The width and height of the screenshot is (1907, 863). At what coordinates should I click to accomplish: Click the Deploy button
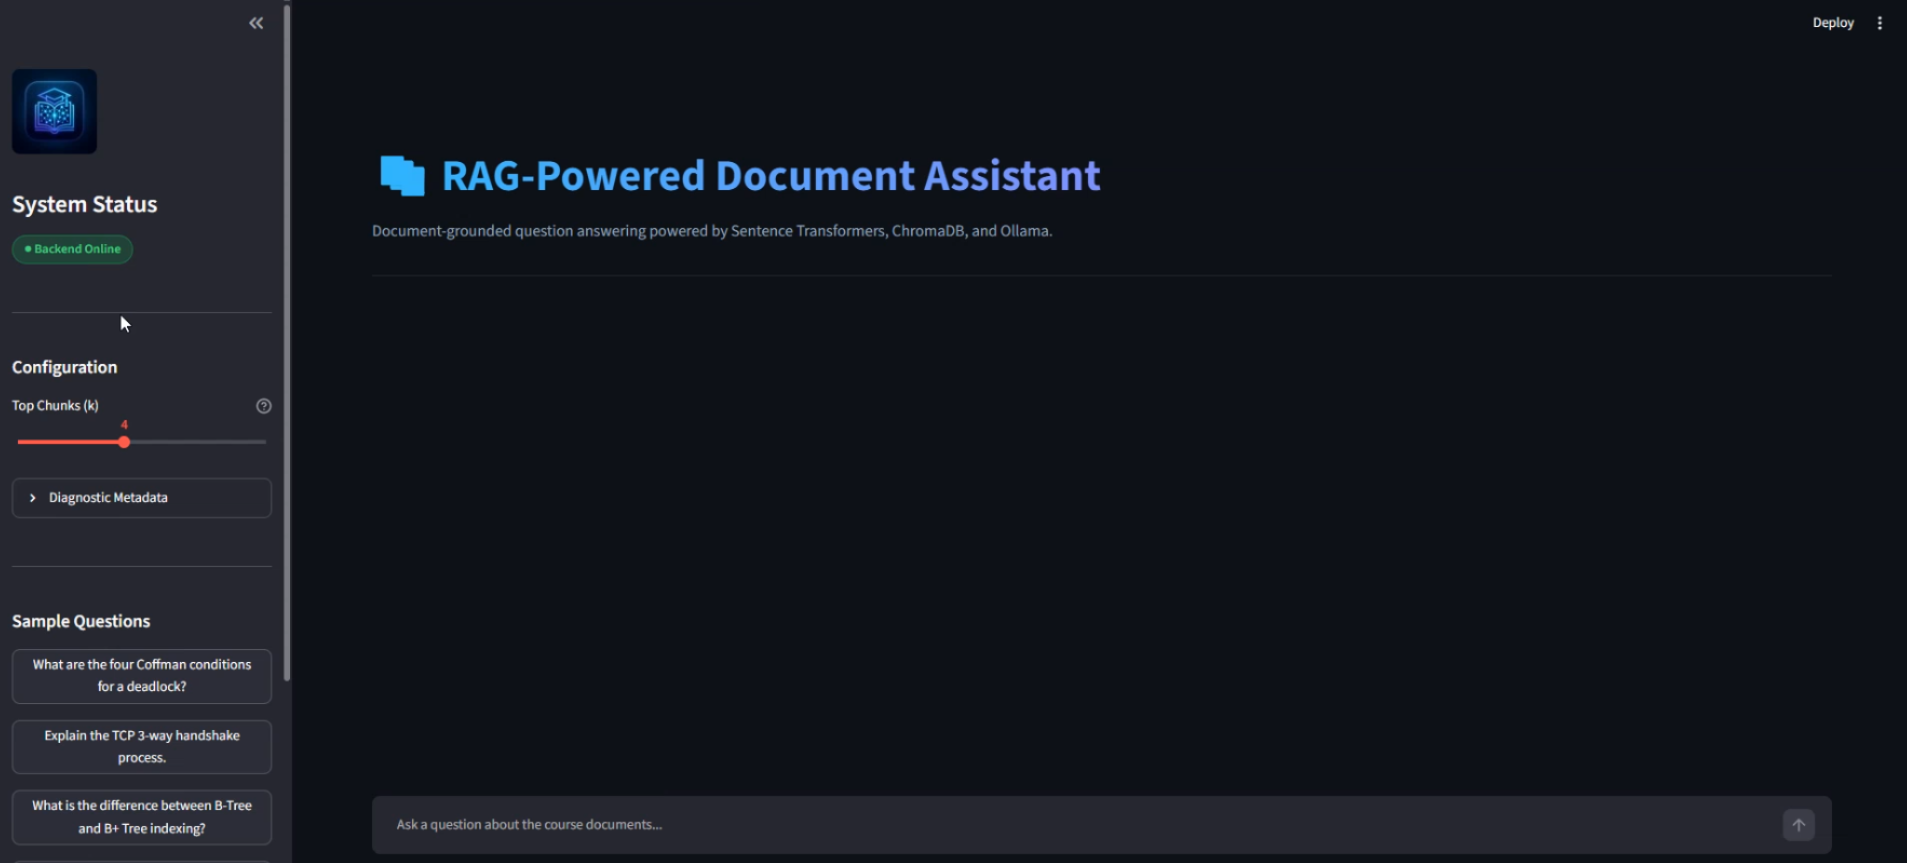point(1833,23)
